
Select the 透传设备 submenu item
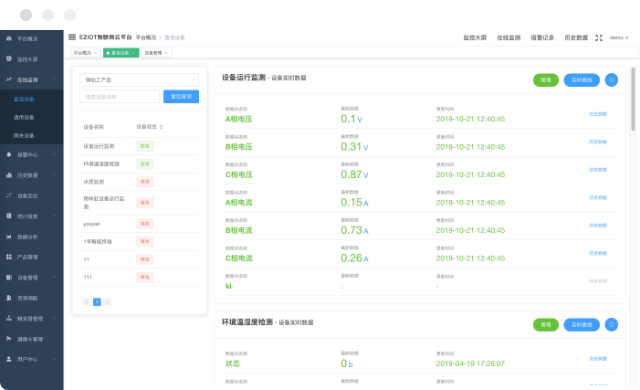(24, 117)
